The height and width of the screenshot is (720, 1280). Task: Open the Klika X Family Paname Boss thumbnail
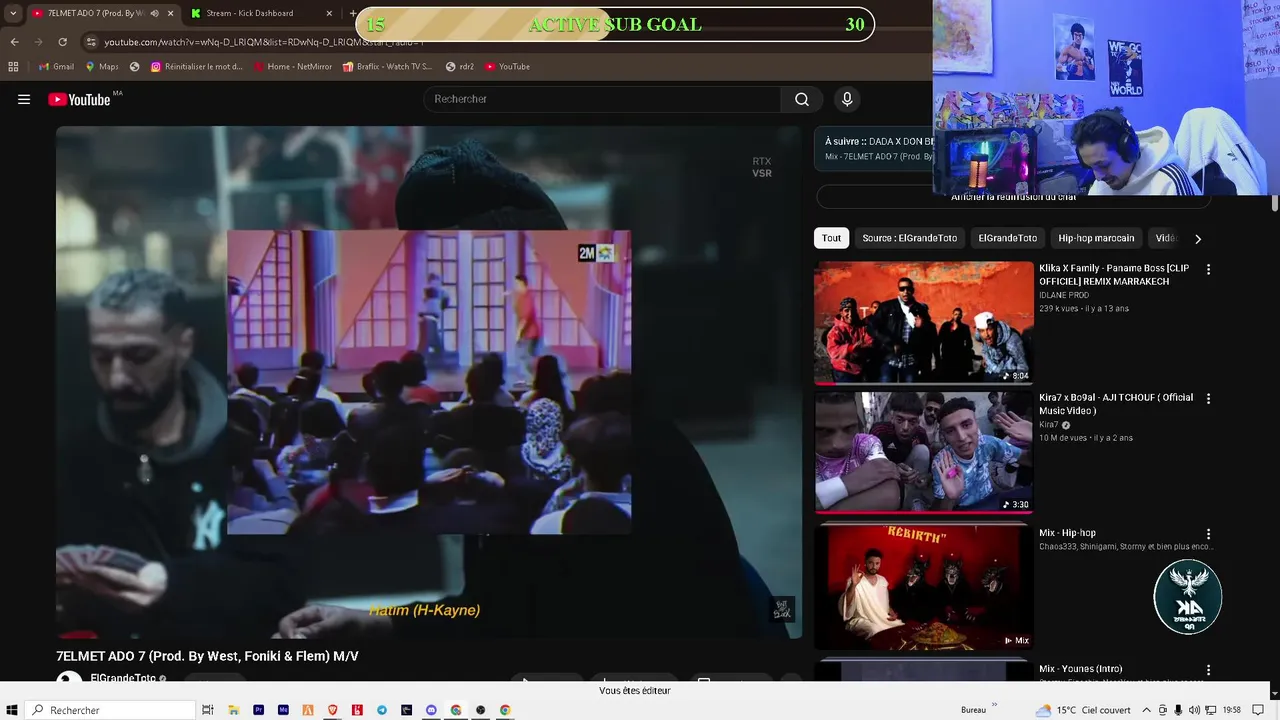click(923, 323)
